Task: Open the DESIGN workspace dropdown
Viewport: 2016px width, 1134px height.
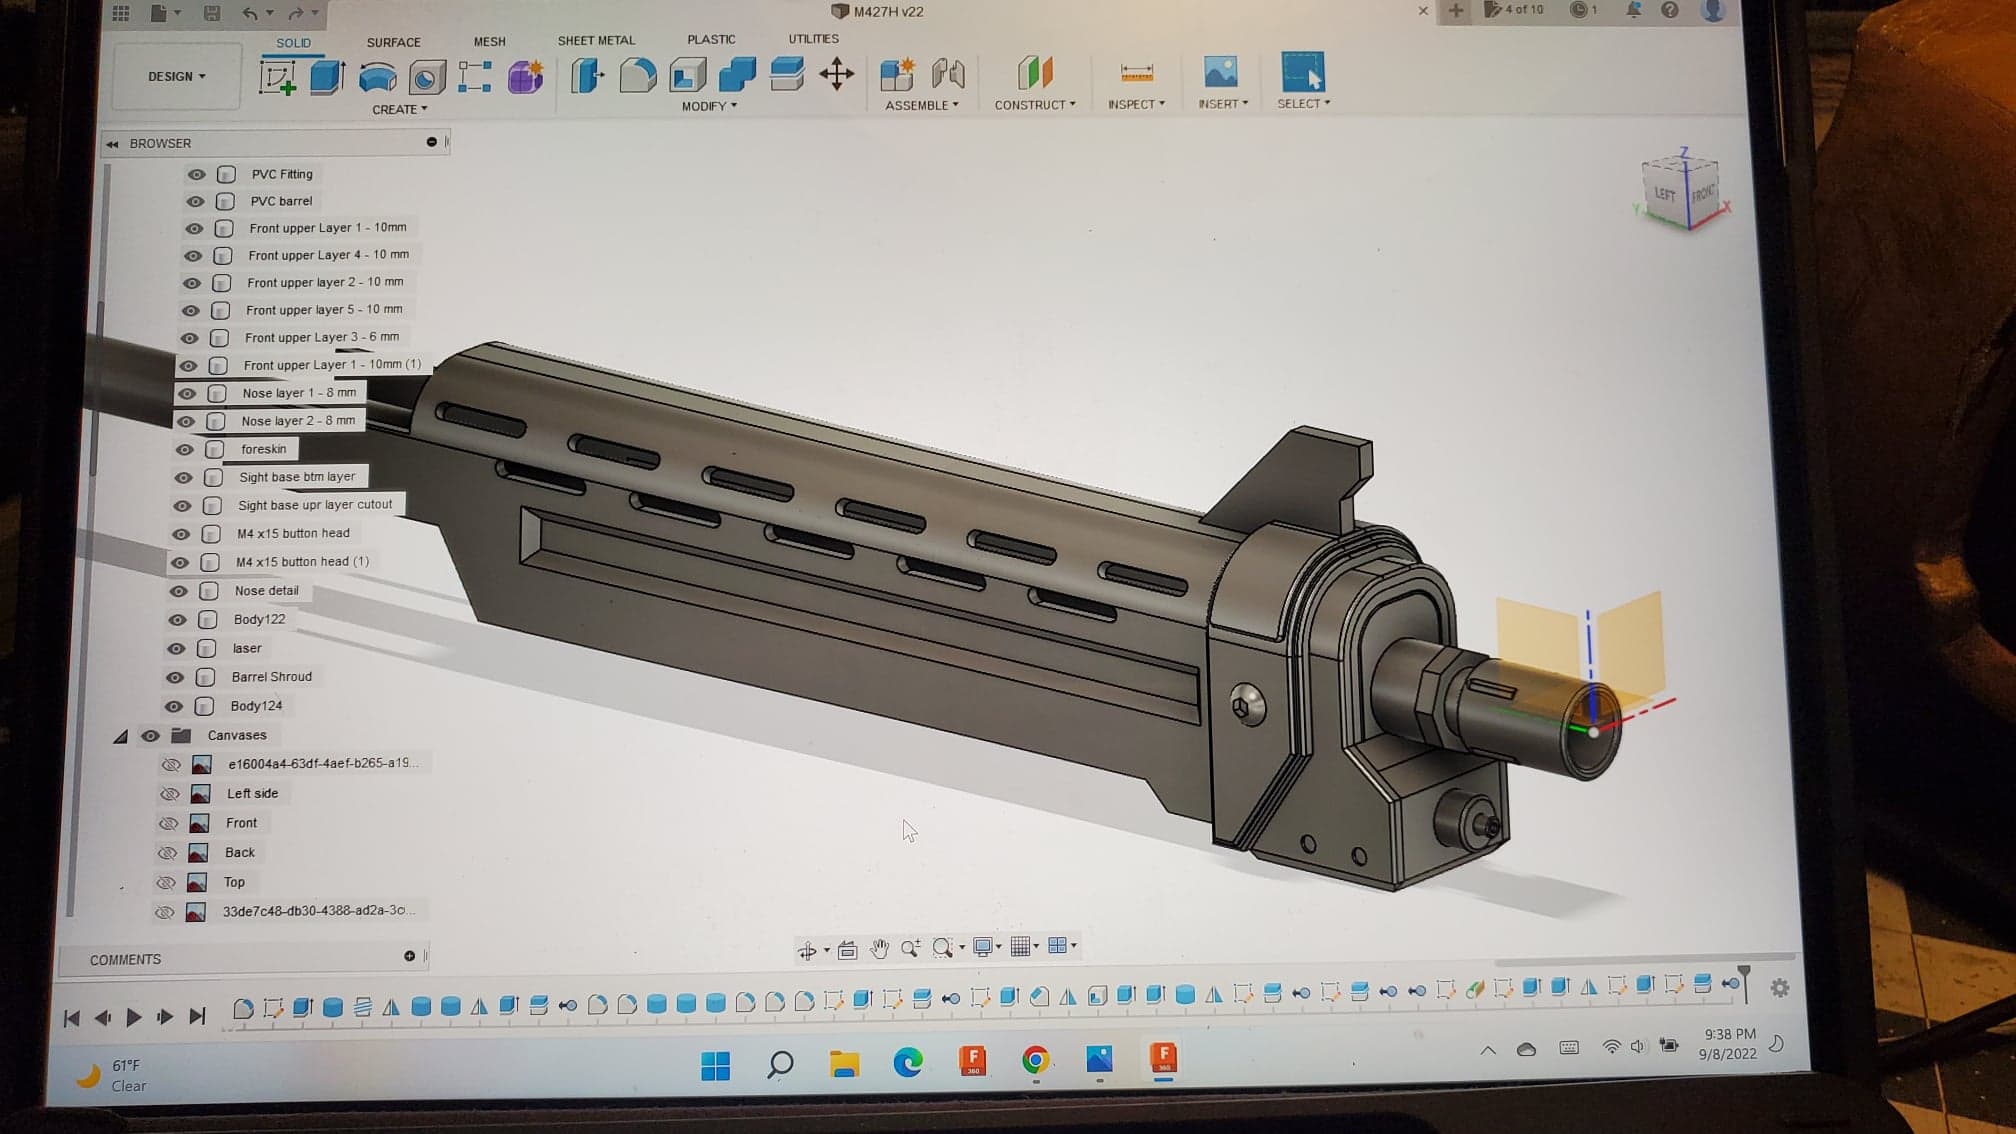Action: click(177, 77)
